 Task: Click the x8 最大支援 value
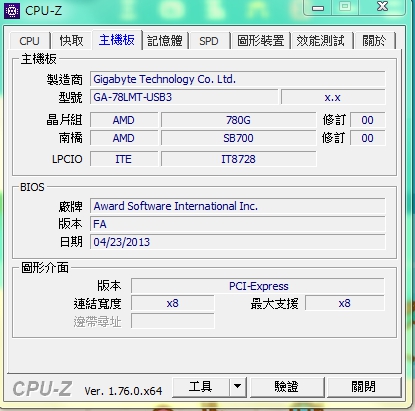pyautogui.click(x=345, y=303)
